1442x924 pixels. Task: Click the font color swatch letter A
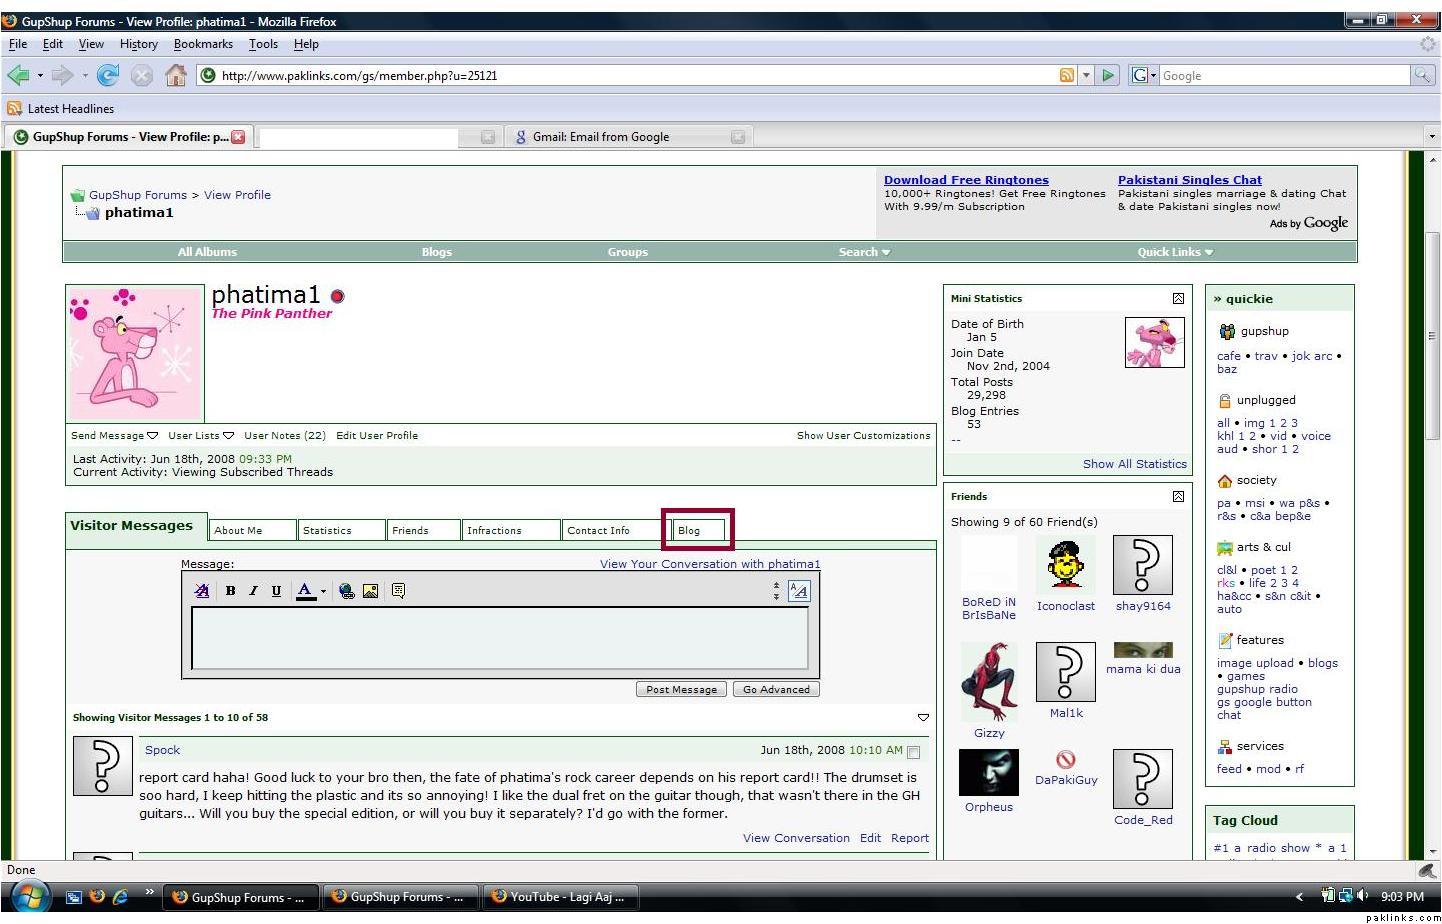click(x=306, y=591)
